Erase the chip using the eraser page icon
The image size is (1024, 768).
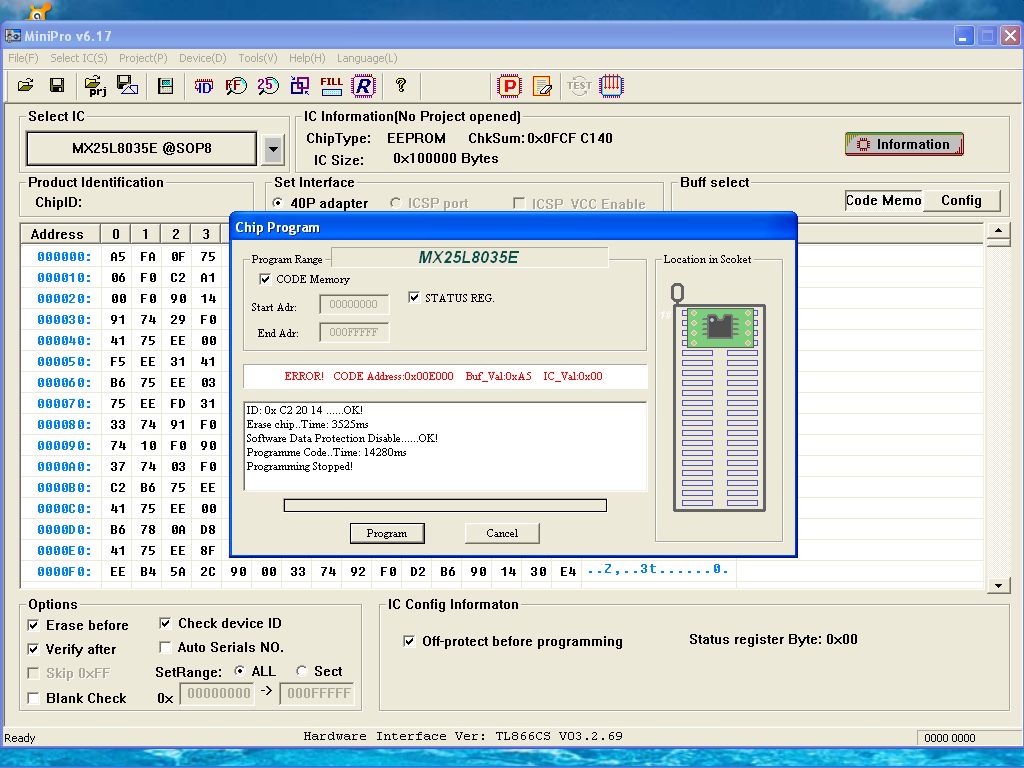coord(542,86)
